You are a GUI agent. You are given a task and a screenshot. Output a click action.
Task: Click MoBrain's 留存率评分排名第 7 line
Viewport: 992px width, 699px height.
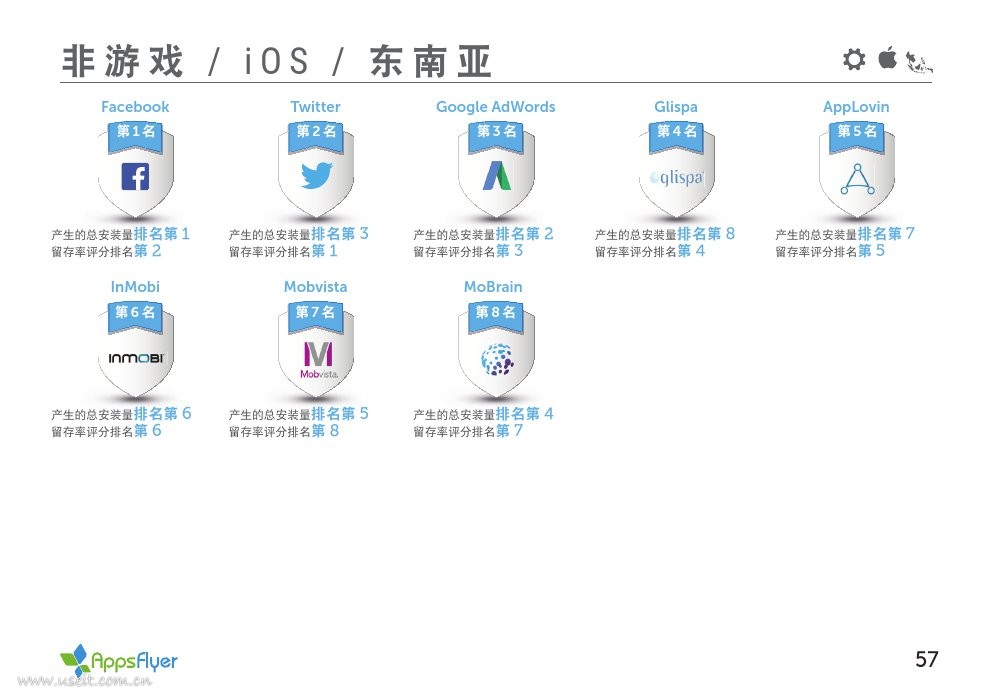pyautogui.click(x=468, y=431)
